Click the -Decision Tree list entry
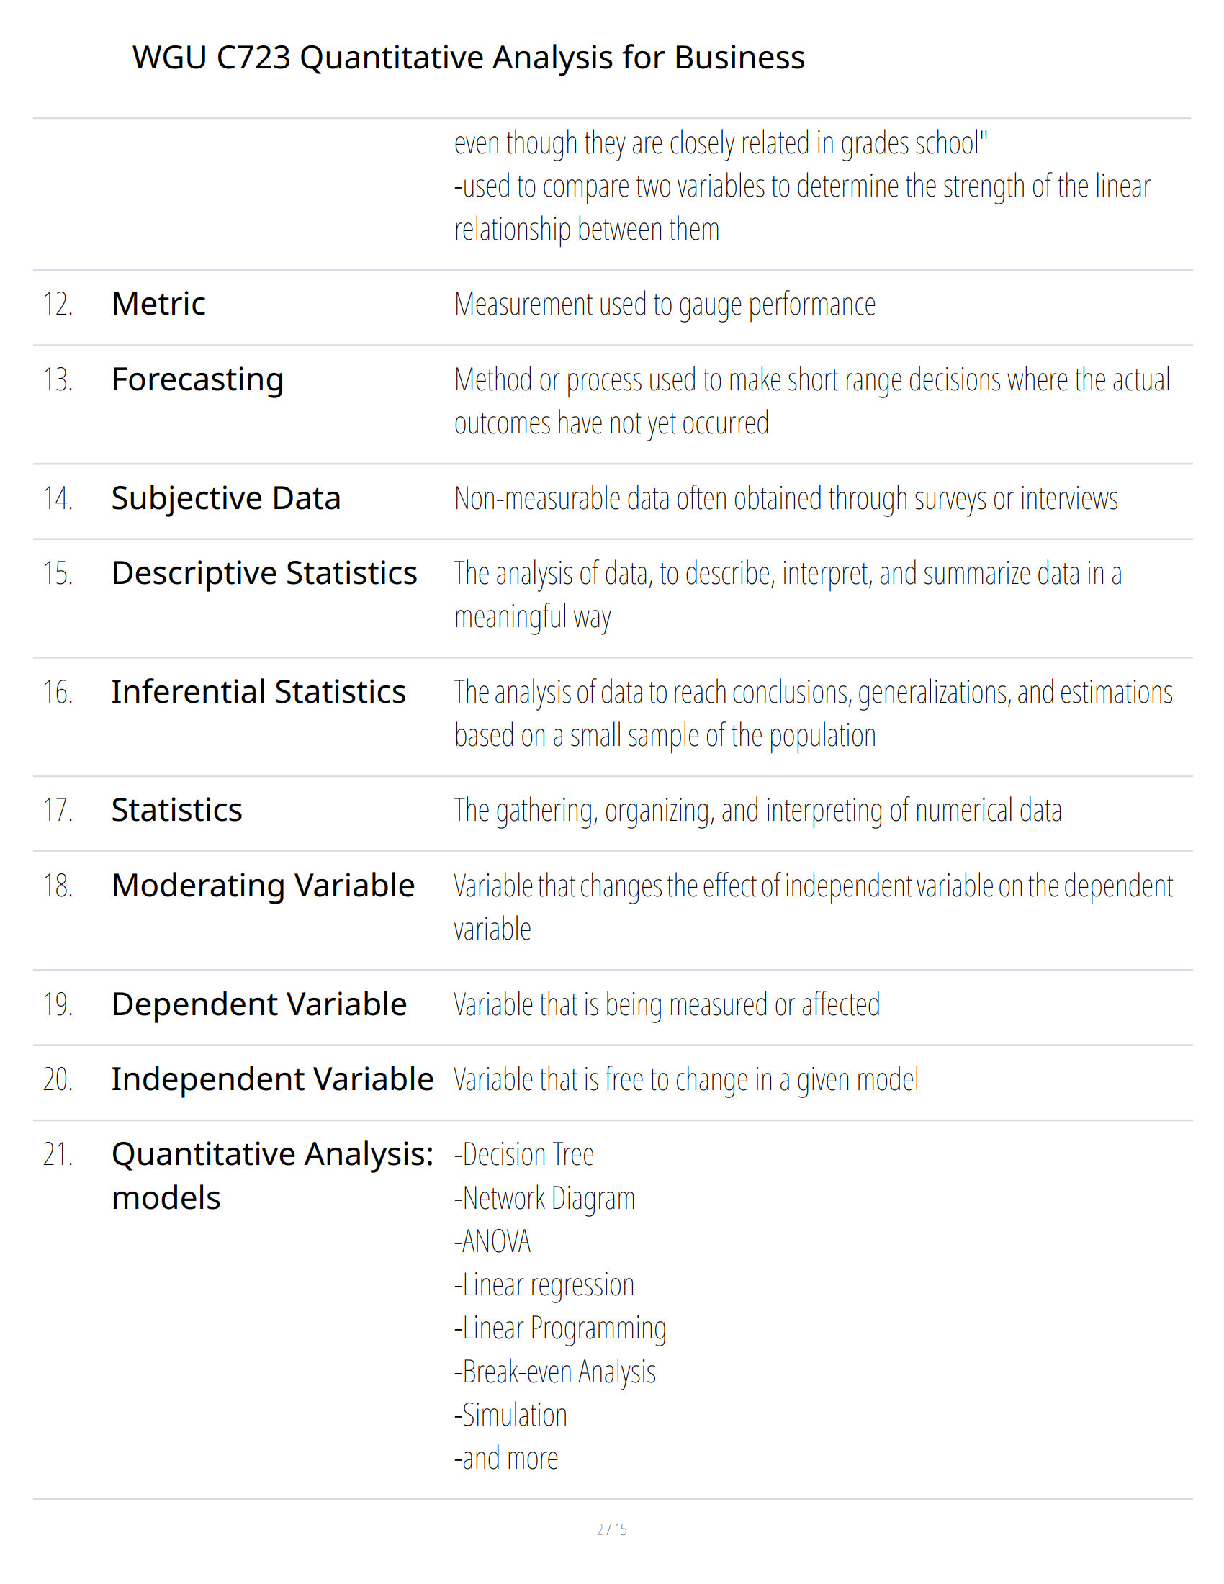The image size is (1224, 1584). tap(524, 1155)
